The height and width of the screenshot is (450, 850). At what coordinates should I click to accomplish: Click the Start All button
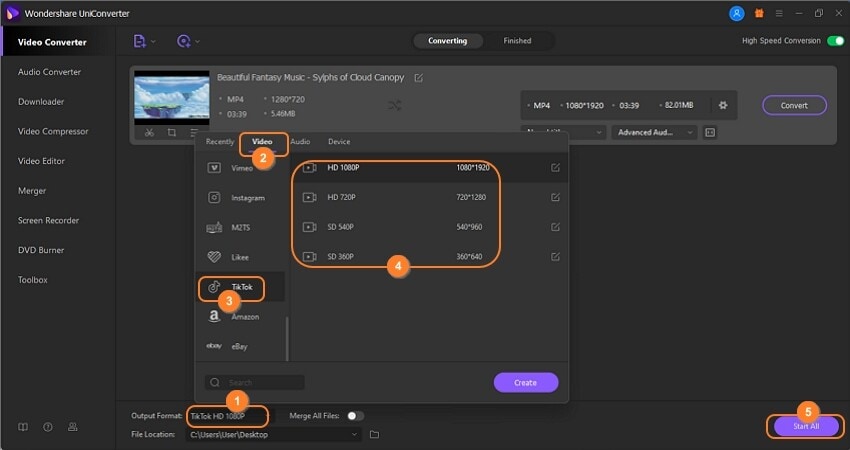tap(806, 426)
